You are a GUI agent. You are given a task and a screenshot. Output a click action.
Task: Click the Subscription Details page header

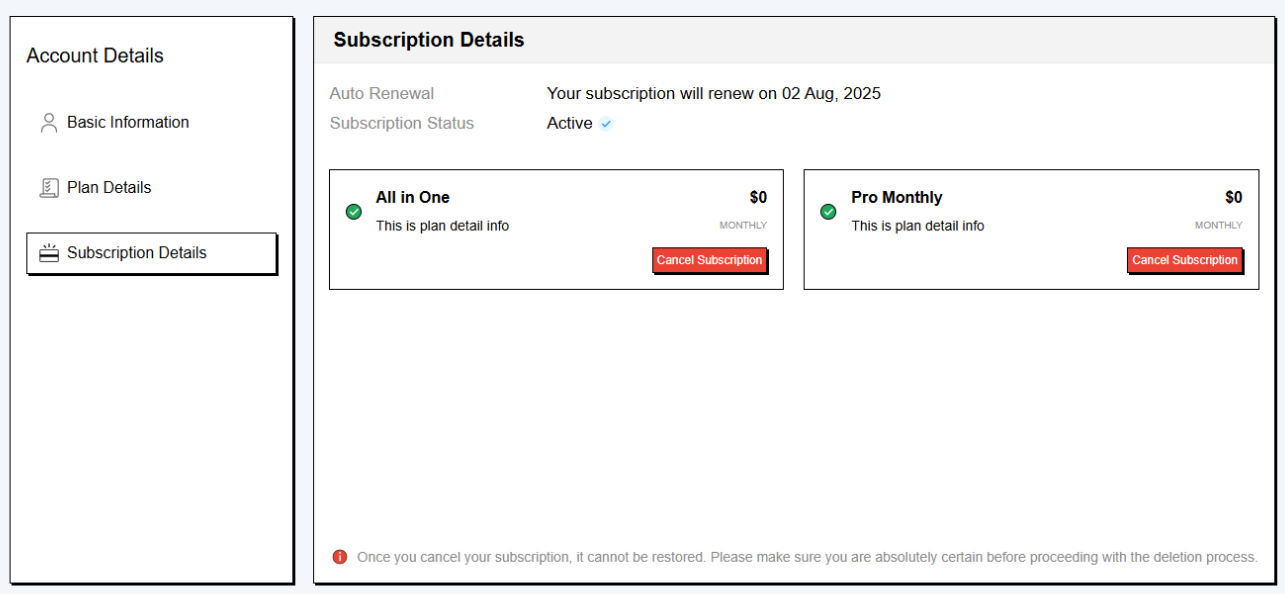pyautogui.click(x=429, y=41)
